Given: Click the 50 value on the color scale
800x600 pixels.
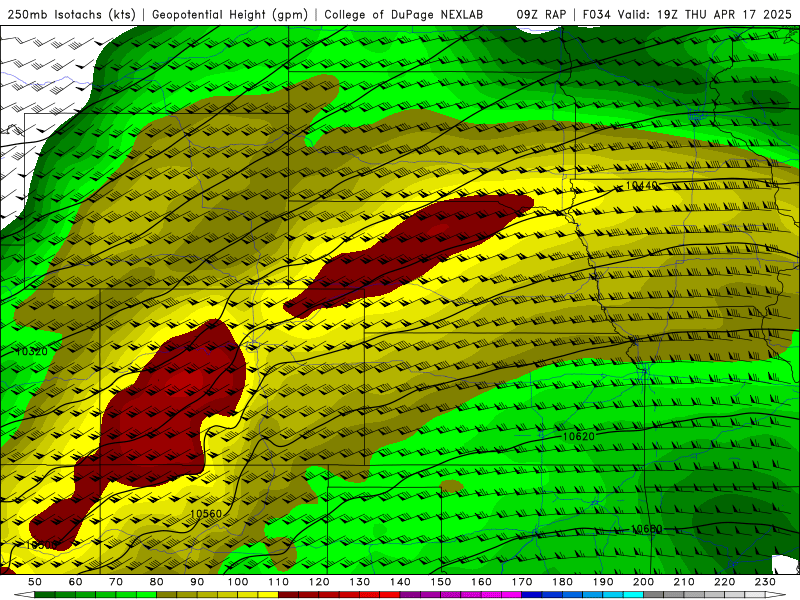Looking at the screenshot, I should coord(35,582).
